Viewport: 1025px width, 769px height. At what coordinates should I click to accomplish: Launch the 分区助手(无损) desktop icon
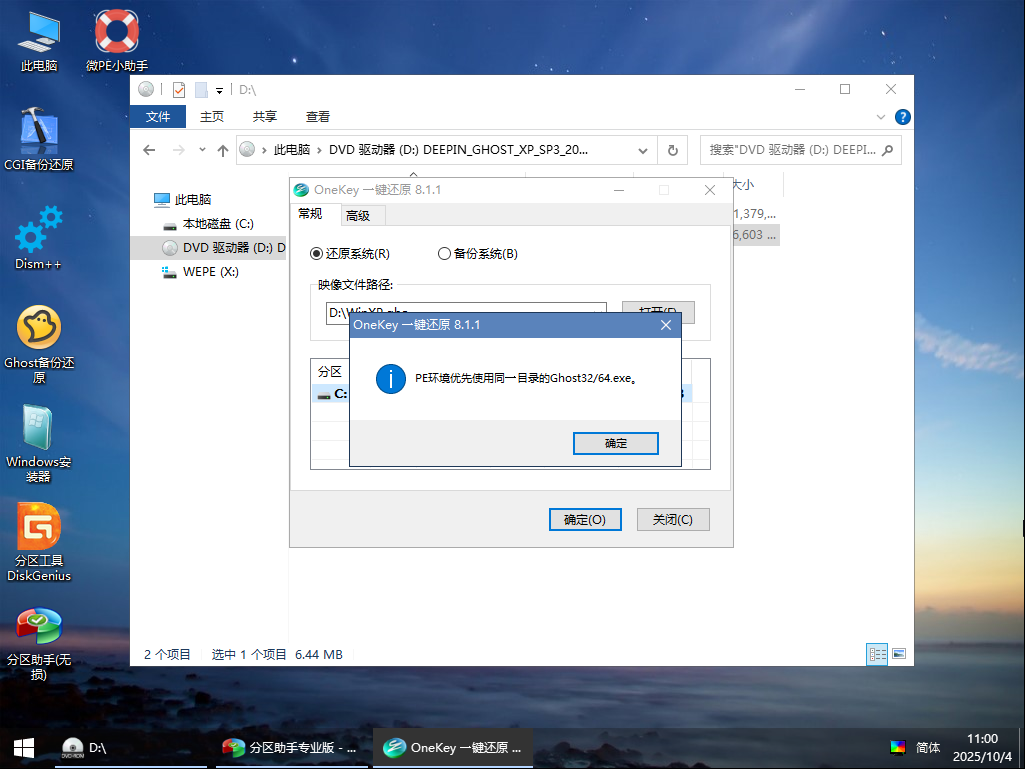point(39,643)
